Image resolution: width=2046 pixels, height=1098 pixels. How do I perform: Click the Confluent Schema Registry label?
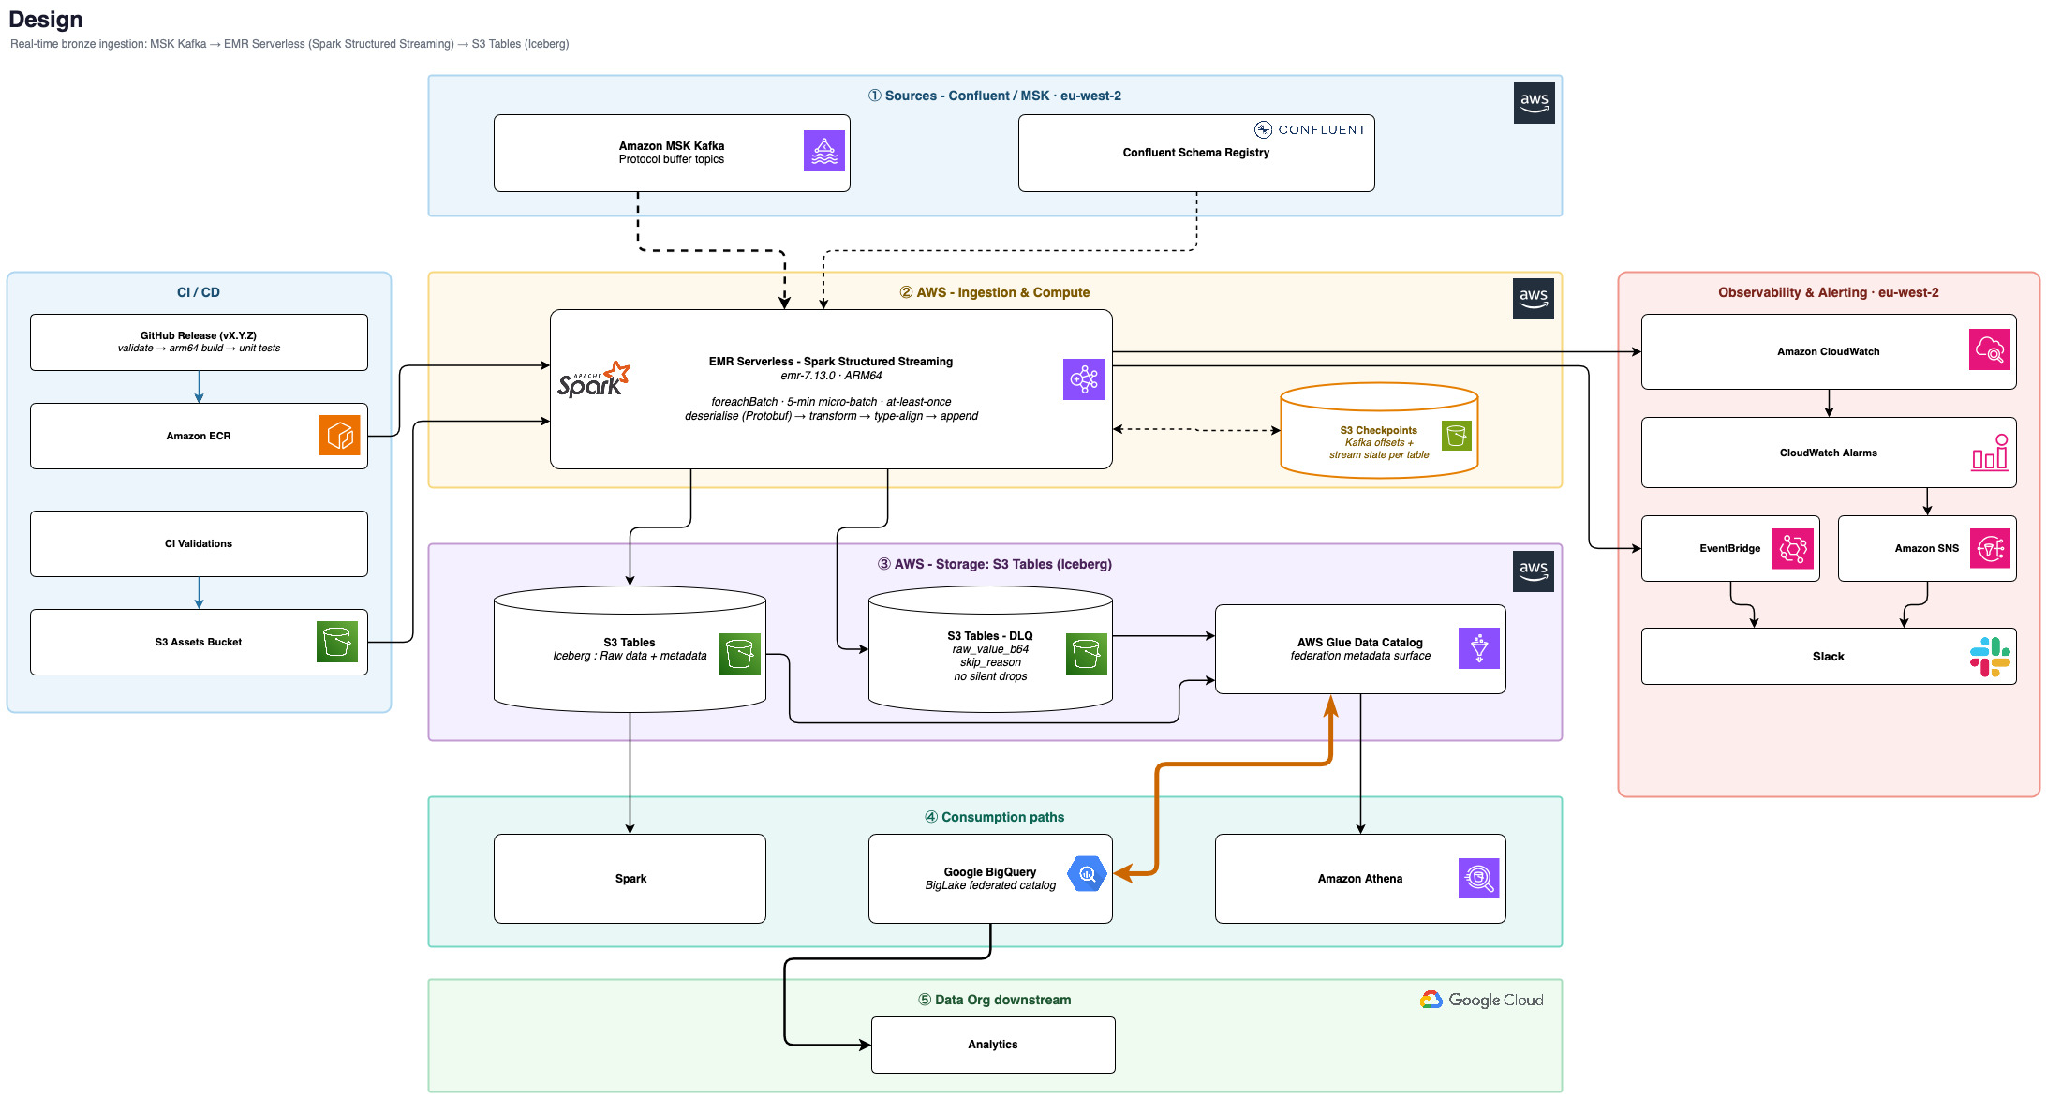click(1196, 153)
